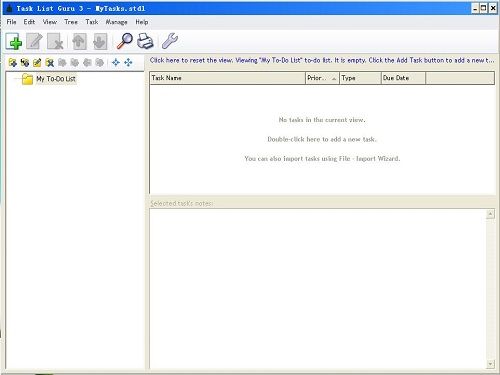Click the printer icon to print
The image size is (500, 375).
click(x=145, y=41)
